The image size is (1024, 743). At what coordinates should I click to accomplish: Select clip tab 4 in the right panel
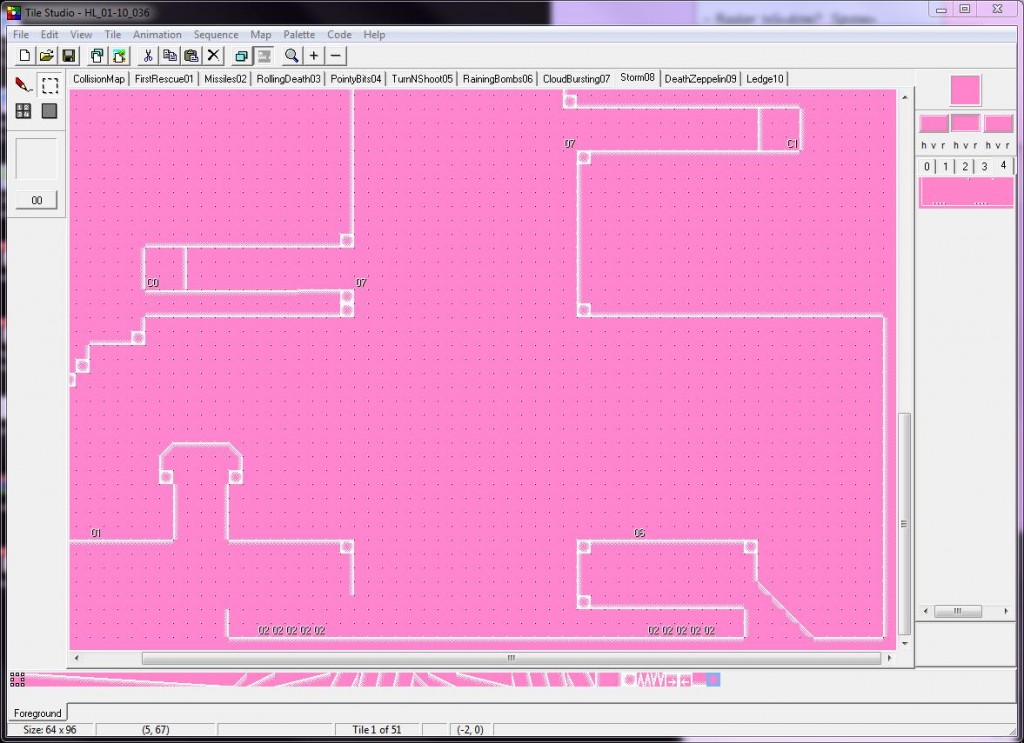[x=1004, y=165]
